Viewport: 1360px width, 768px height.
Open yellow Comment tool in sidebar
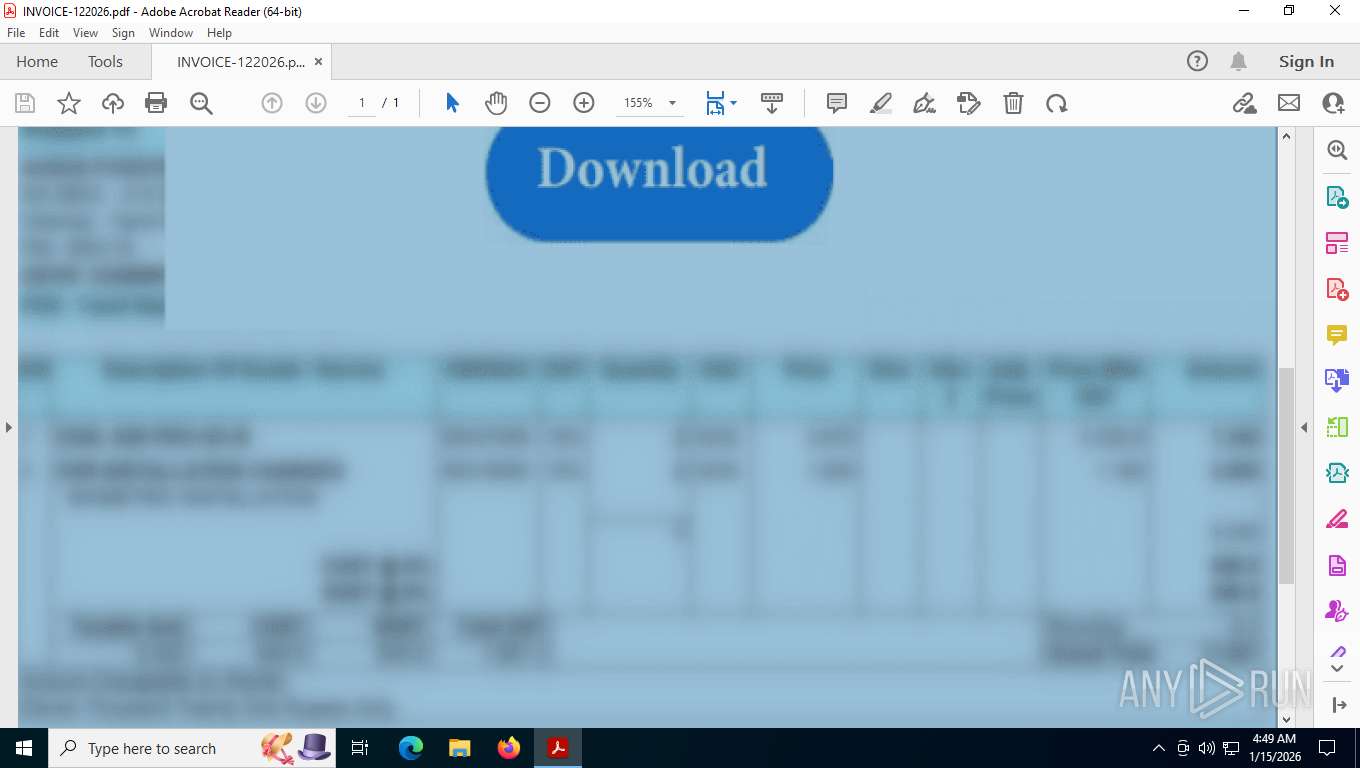(1337, 335)
